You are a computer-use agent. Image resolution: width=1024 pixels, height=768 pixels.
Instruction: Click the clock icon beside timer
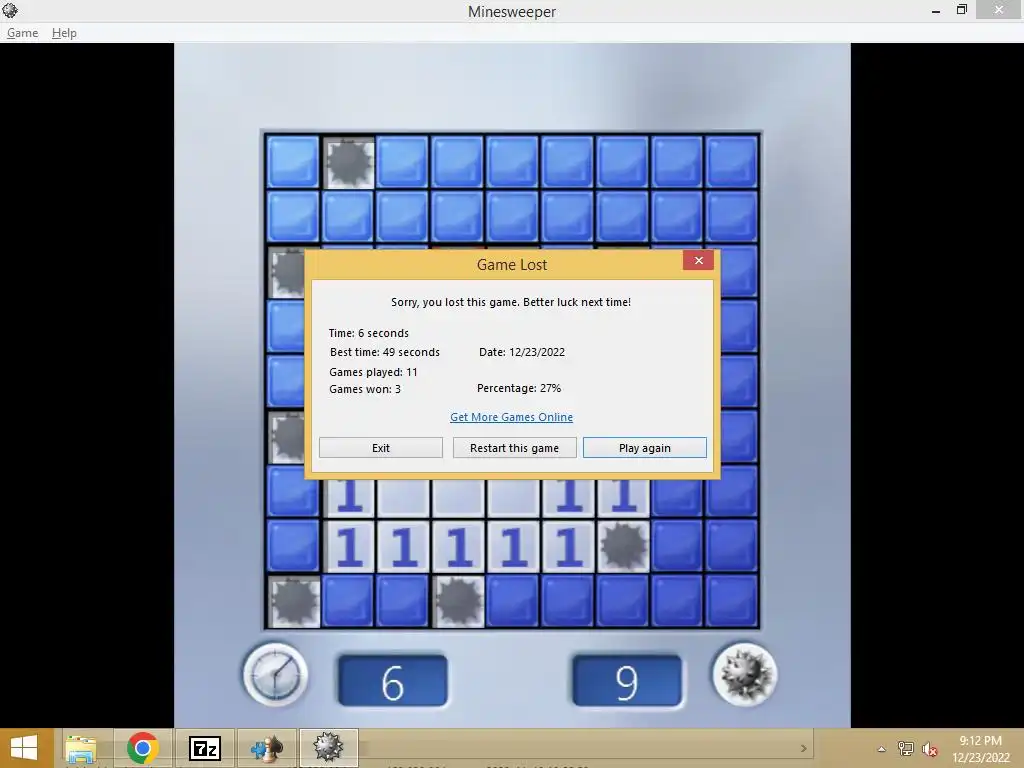click(275, 675)
